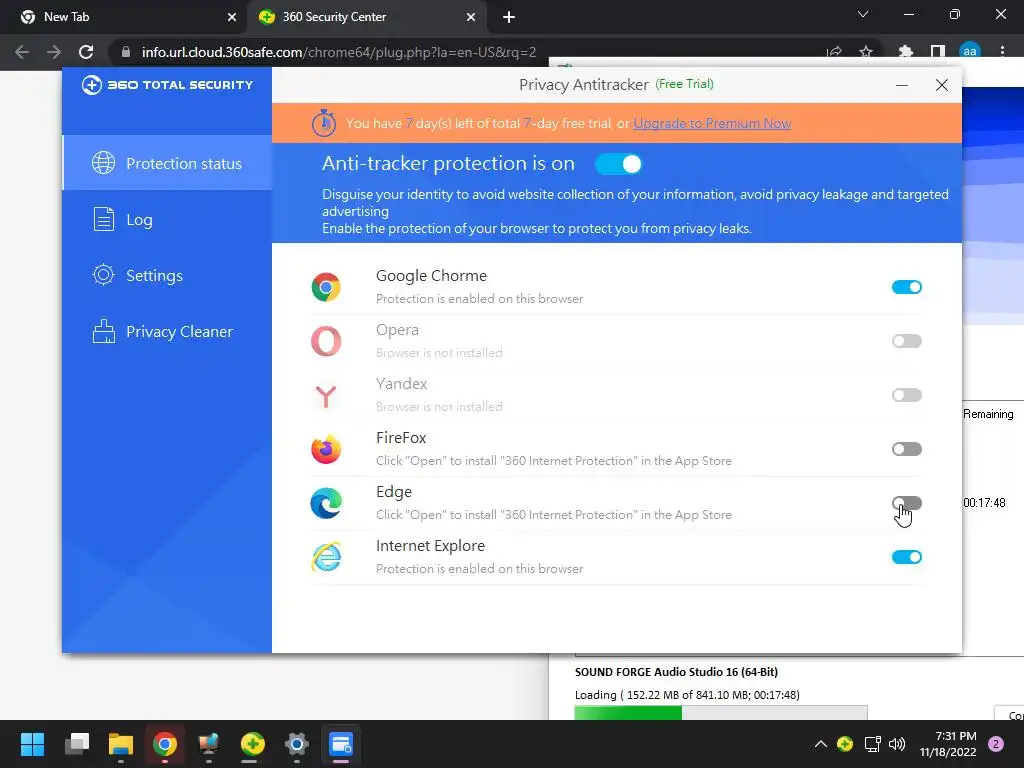Viewport: 1024px width, 768px height.
Task: Toggle Opera browser protection switch
Action: [x=906, y=341]
